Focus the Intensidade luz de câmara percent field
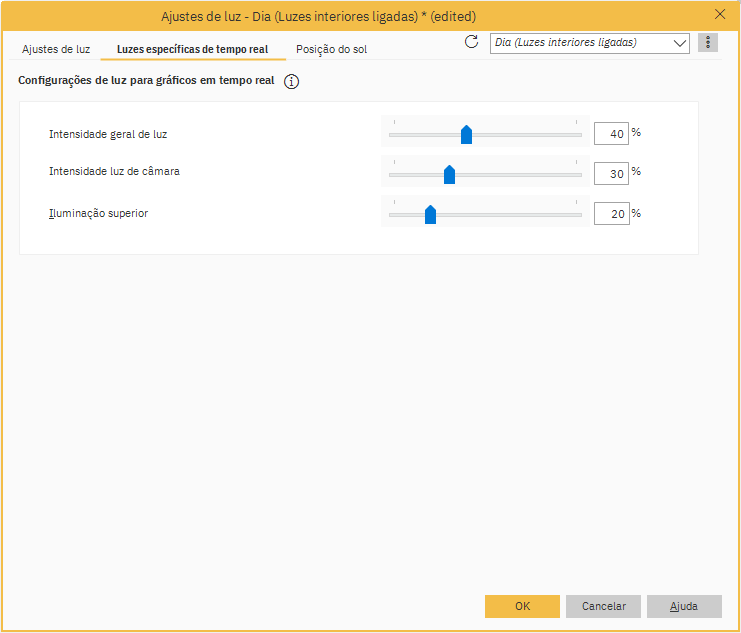Viewport: 741px width, 633px height. pyautogui.click(x=611, y=174)
